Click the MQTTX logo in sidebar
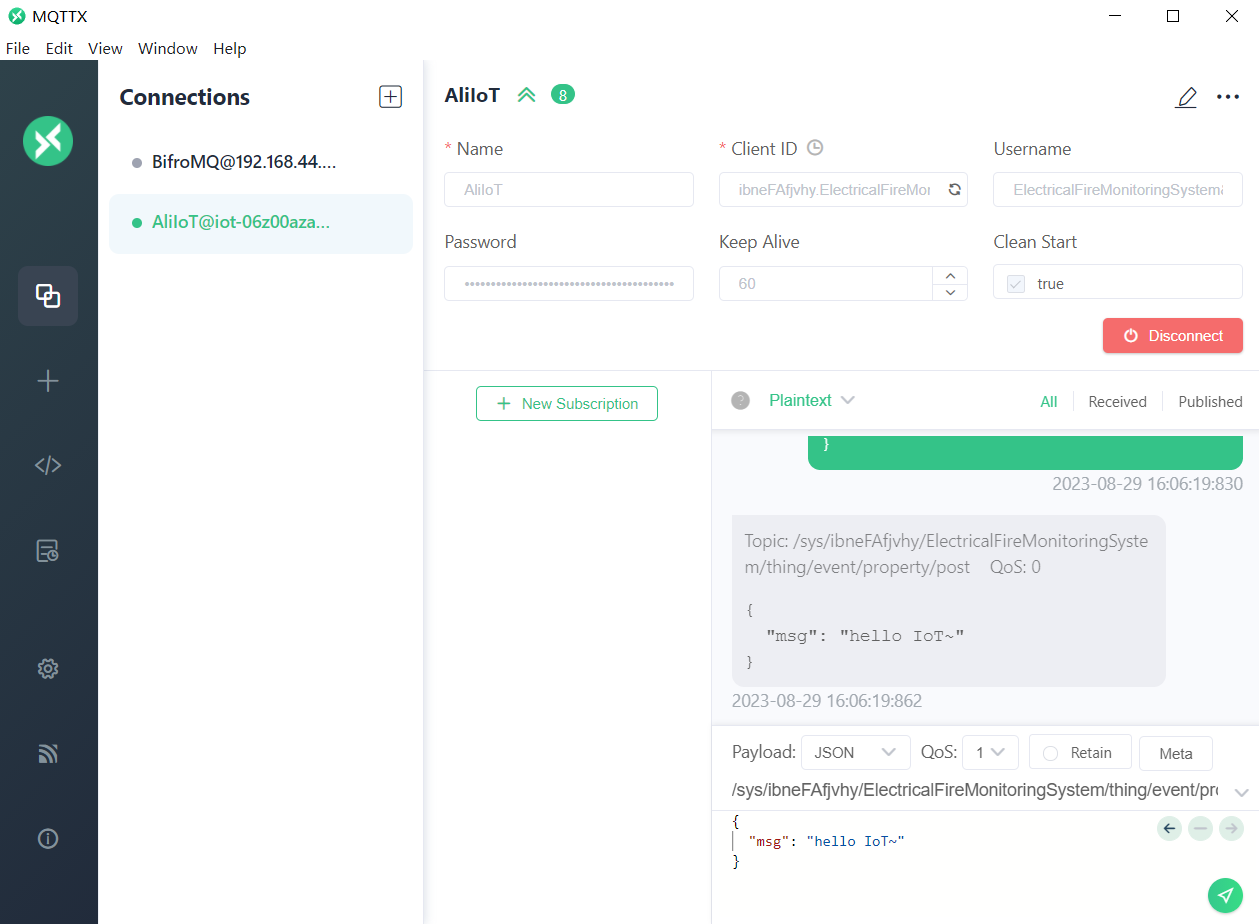This screenshot has width=1259, height=924. [48, 141]
